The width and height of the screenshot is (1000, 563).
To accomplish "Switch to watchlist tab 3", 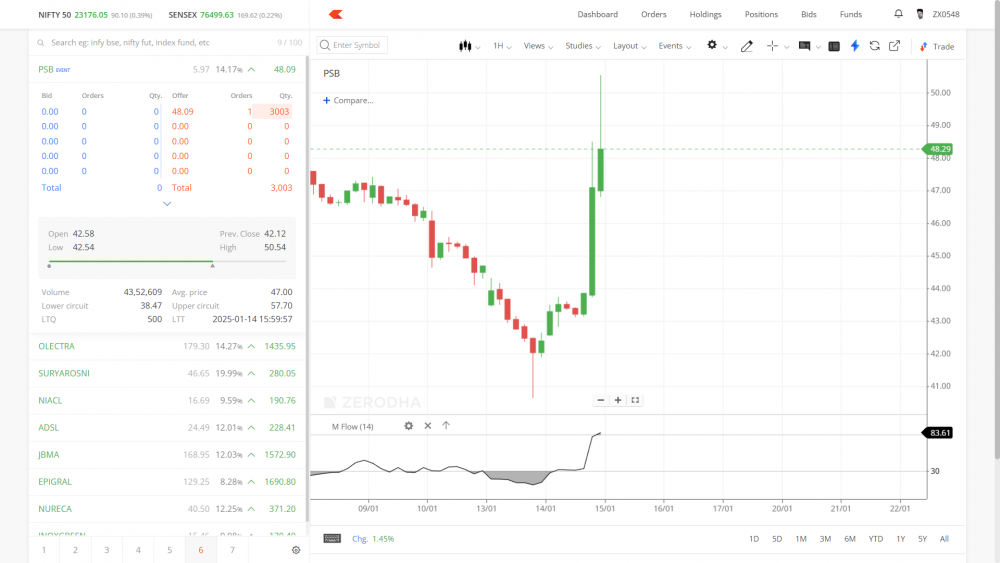I will pos(107,550).
